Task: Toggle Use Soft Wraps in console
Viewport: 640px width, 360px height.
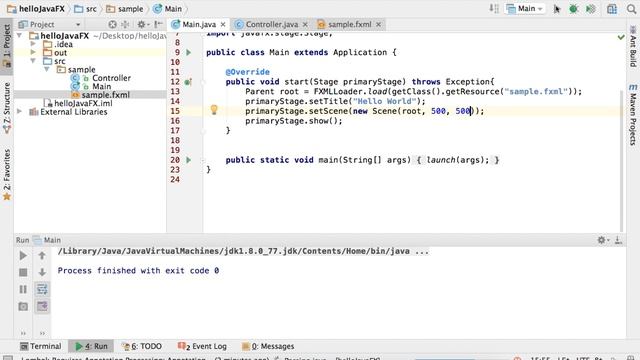Action: tap(42, 289)
